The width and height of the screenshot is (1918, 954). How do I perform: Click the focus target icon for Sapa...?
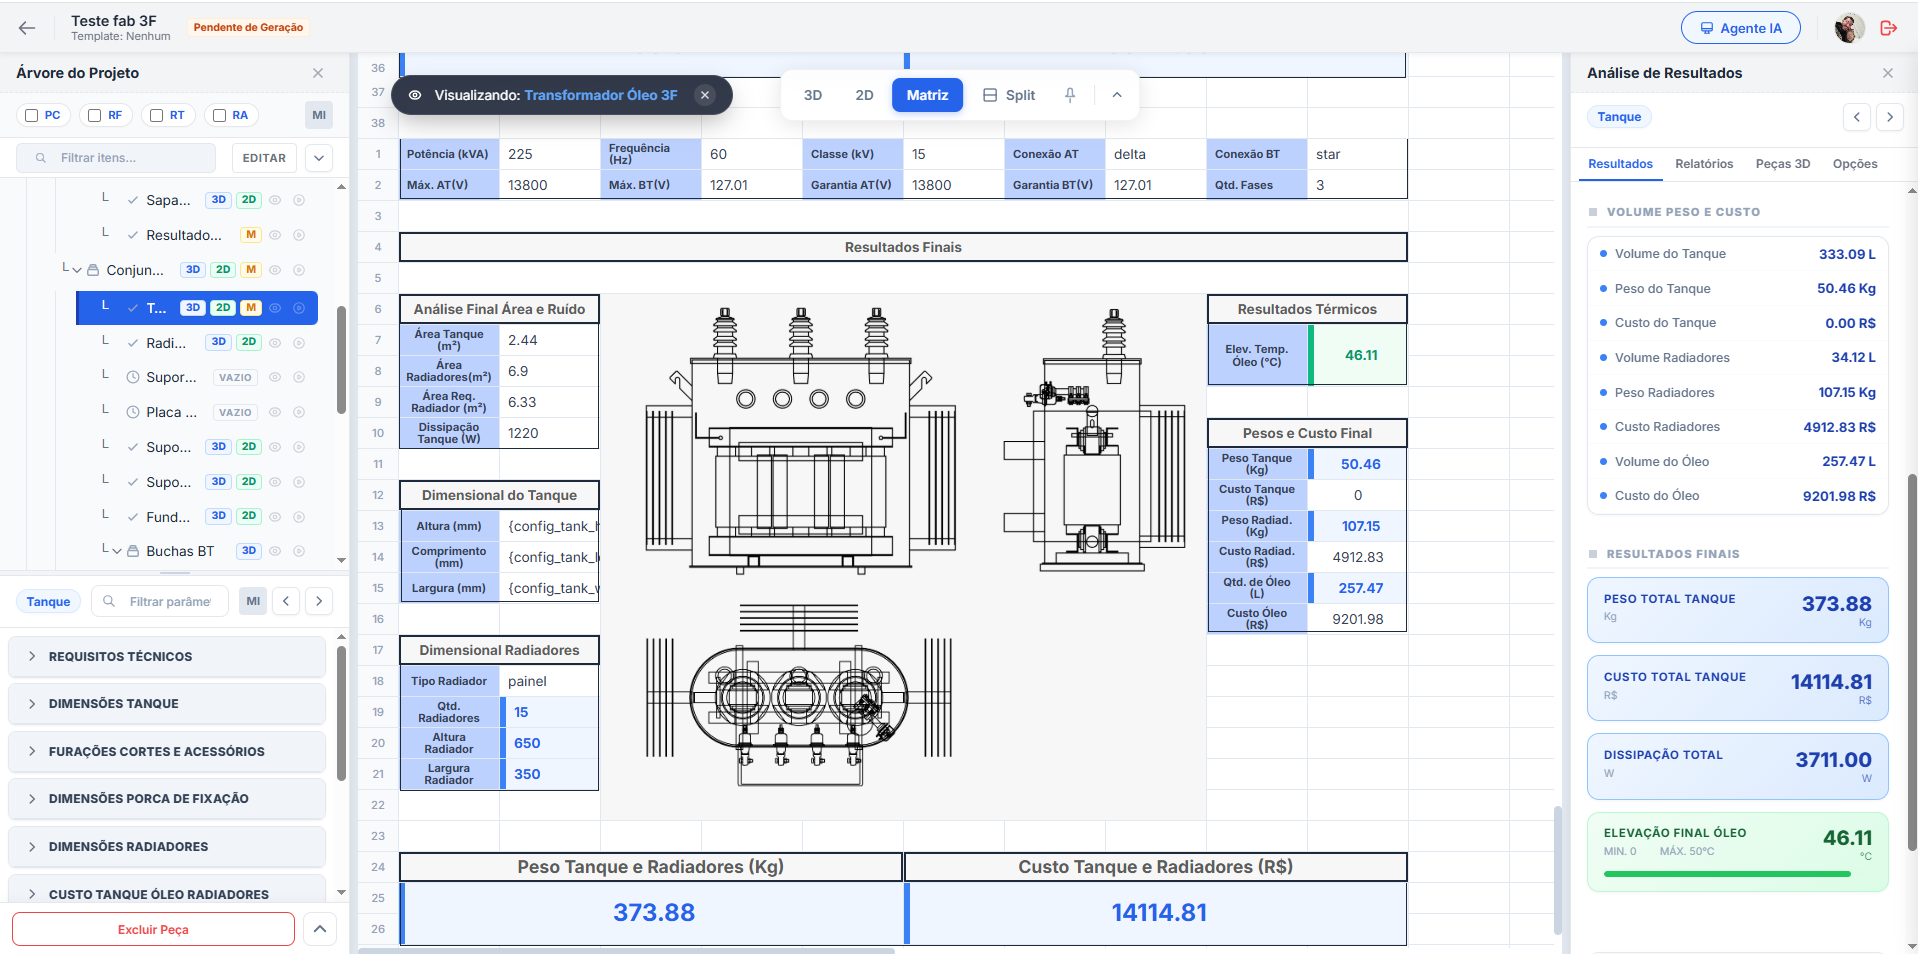tap(299, 200)
